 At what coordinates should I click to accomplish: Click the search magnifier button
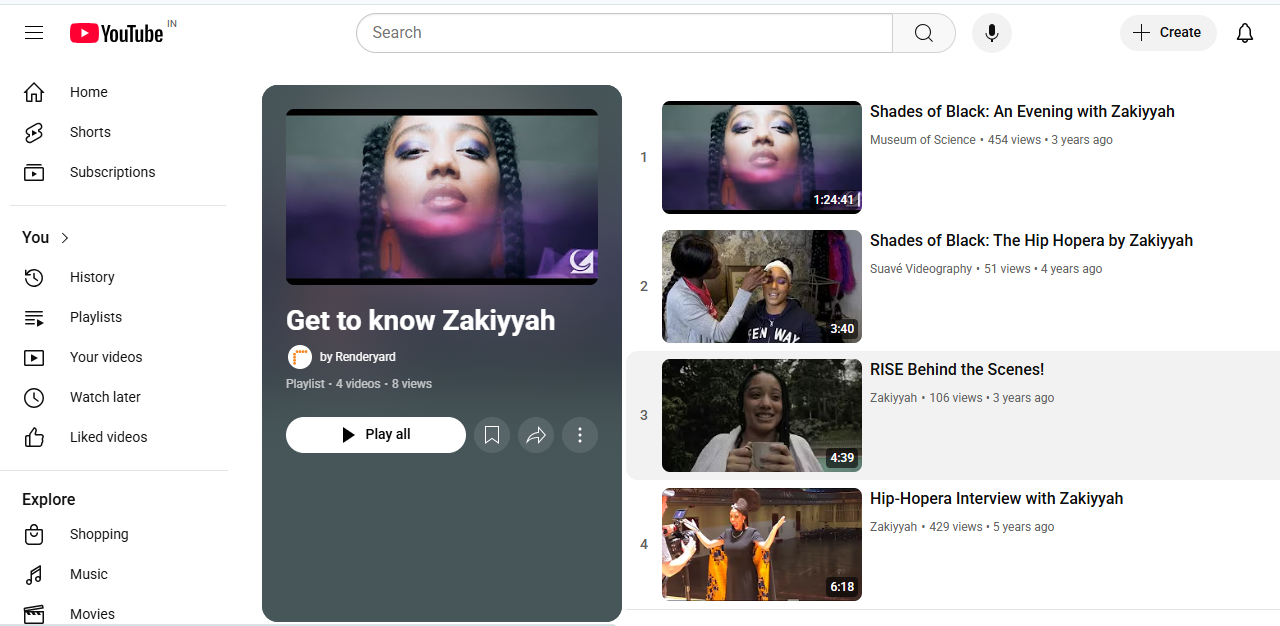(x=923, y=33)
